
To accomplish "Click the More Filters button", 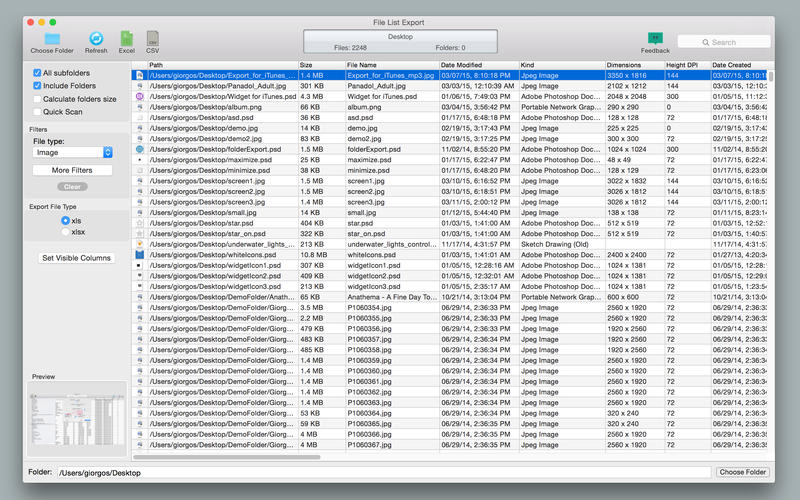I will click(x=74, y=171).
